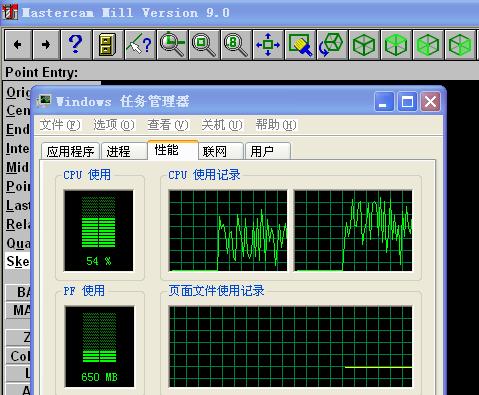Activate the dynamic rotate cube icon
This screenshot has width=479, height=395.
(x=332, y=45)
